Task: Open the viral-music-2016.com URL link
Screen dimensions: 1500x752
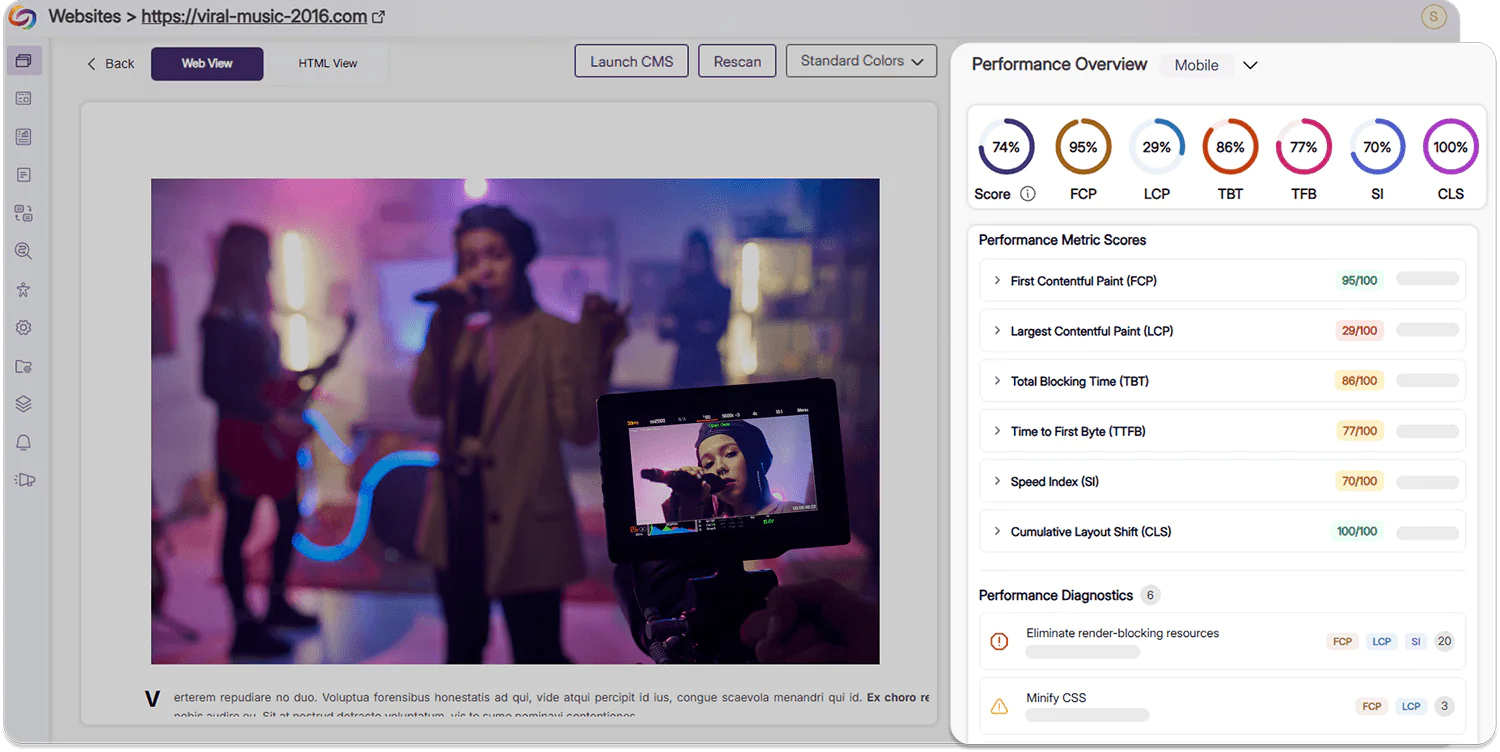Action: 254,17
